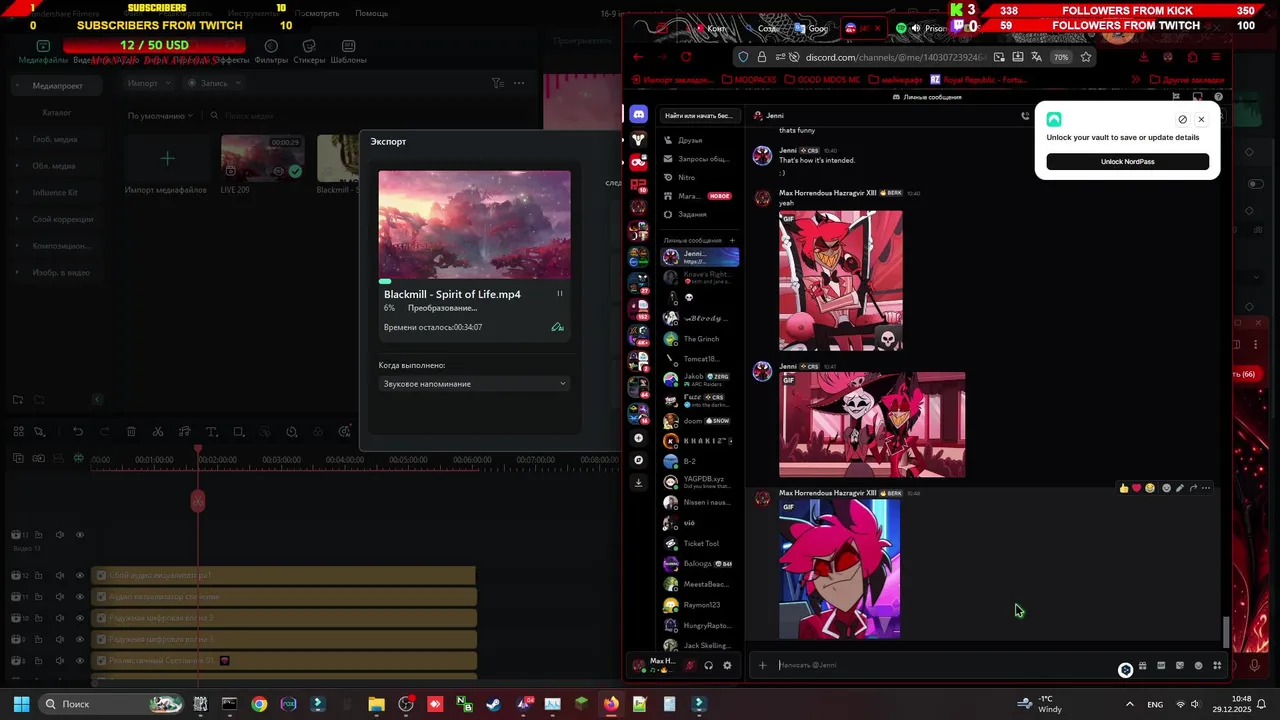The height and width of the screenshot is (720, 1280).
Task: Open audio detach tool in Filmora toolbar
Action: [x=184, y=432]
